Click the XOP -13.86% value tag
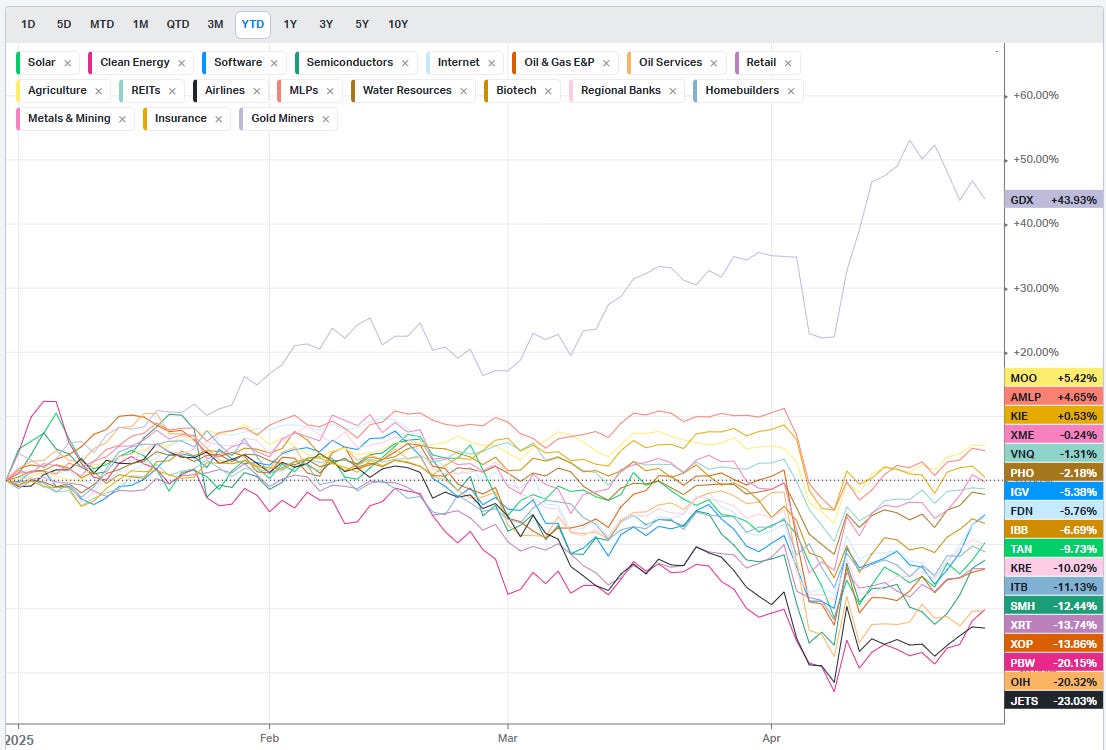 click(x=1054, y=644)
